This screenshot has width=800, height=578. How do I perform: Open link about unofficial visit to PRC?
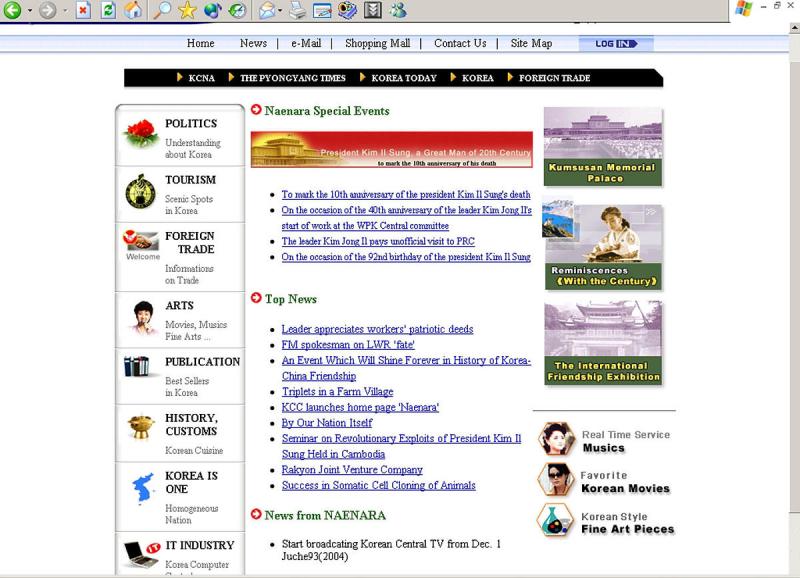pos(378,241)
